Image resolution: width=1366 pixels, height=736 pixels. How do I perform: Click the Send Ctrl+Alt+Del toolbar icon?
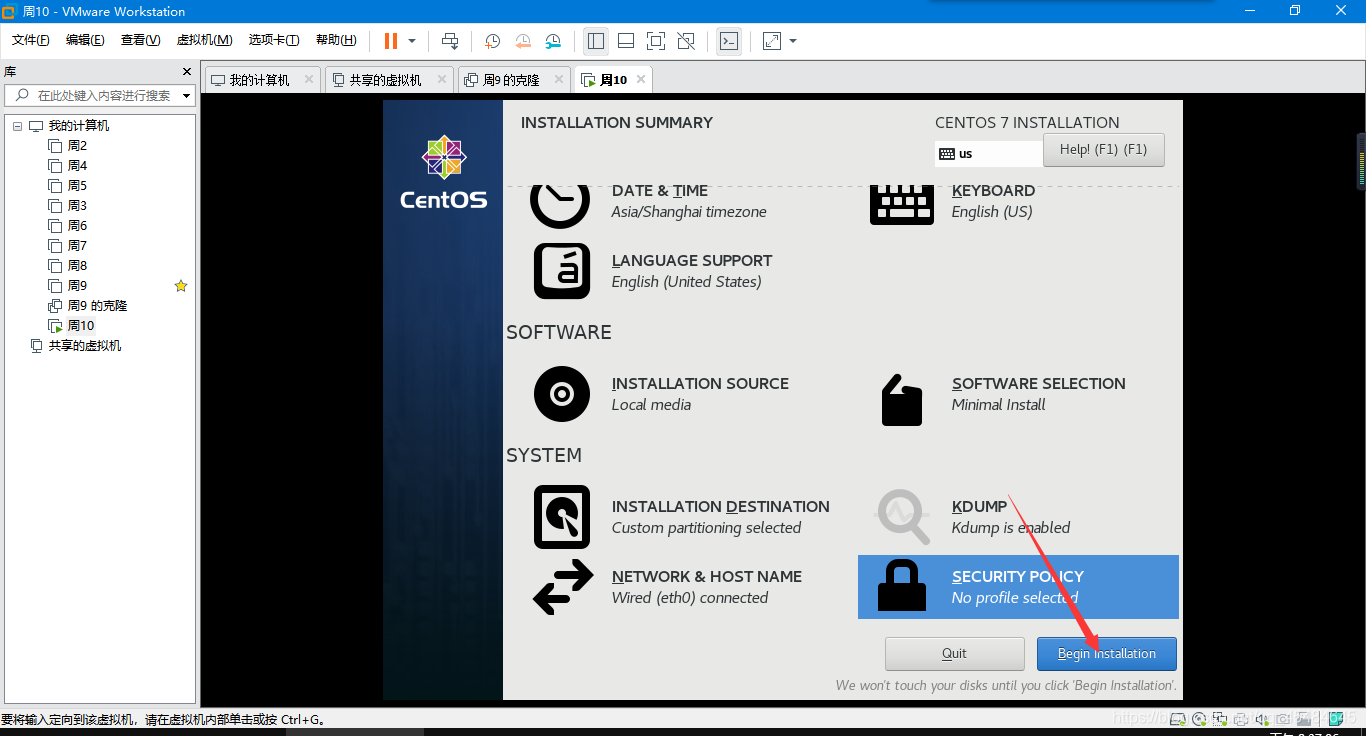pos(450,41)
